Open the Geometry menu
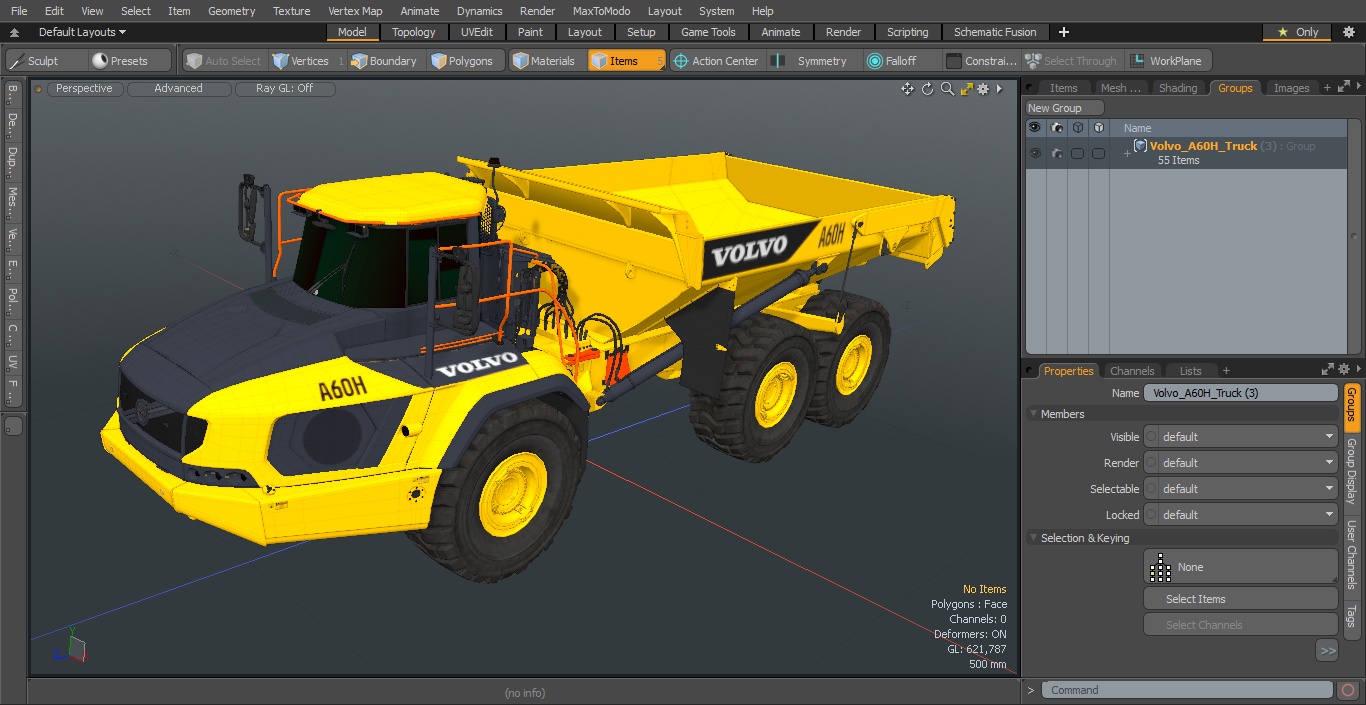 pyautogui.click(x=231, y=11)
